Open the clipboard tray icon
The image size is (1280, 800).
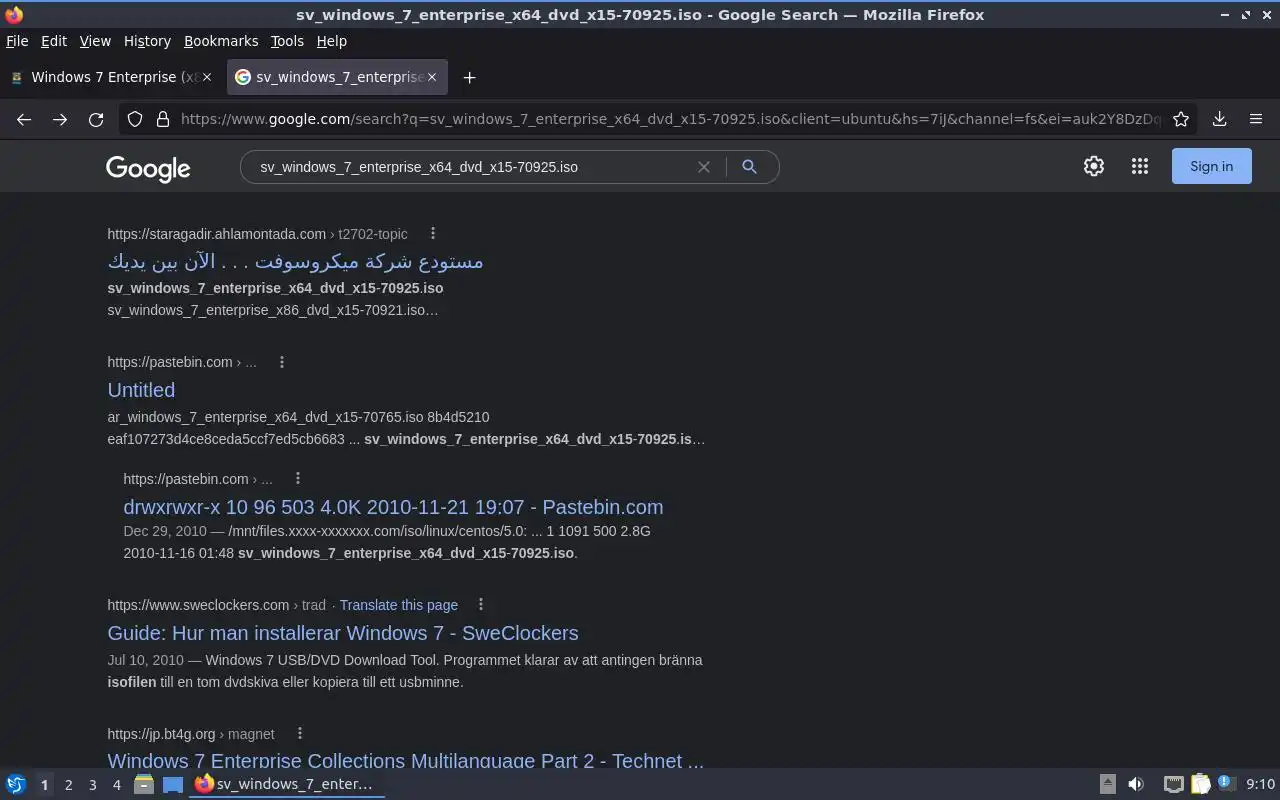click(1200, 784)
